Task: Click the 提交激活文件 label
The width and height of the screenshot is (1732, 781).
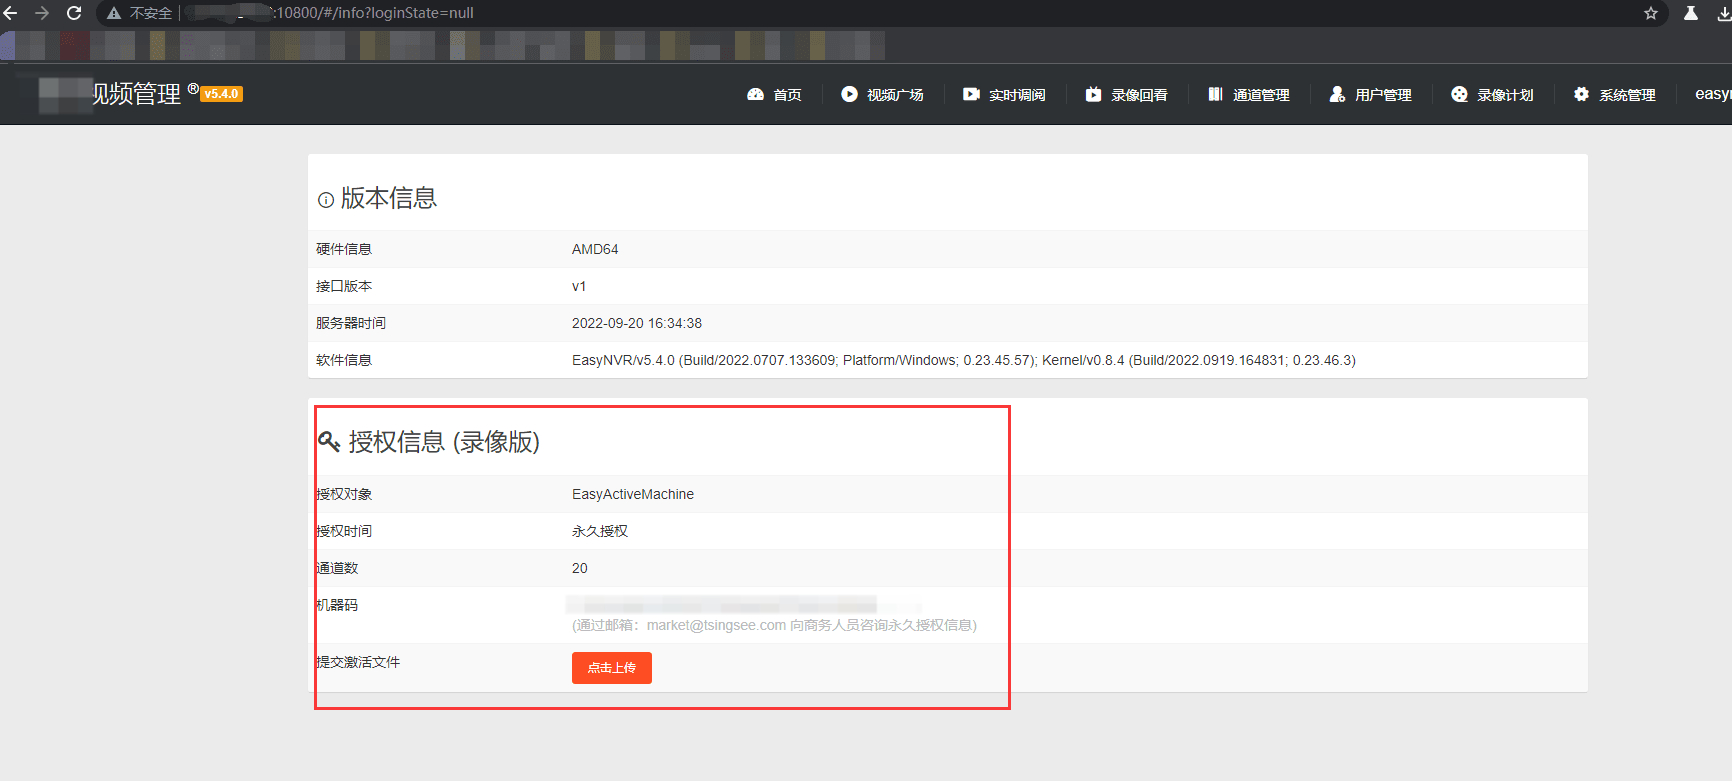Action: 358,662
